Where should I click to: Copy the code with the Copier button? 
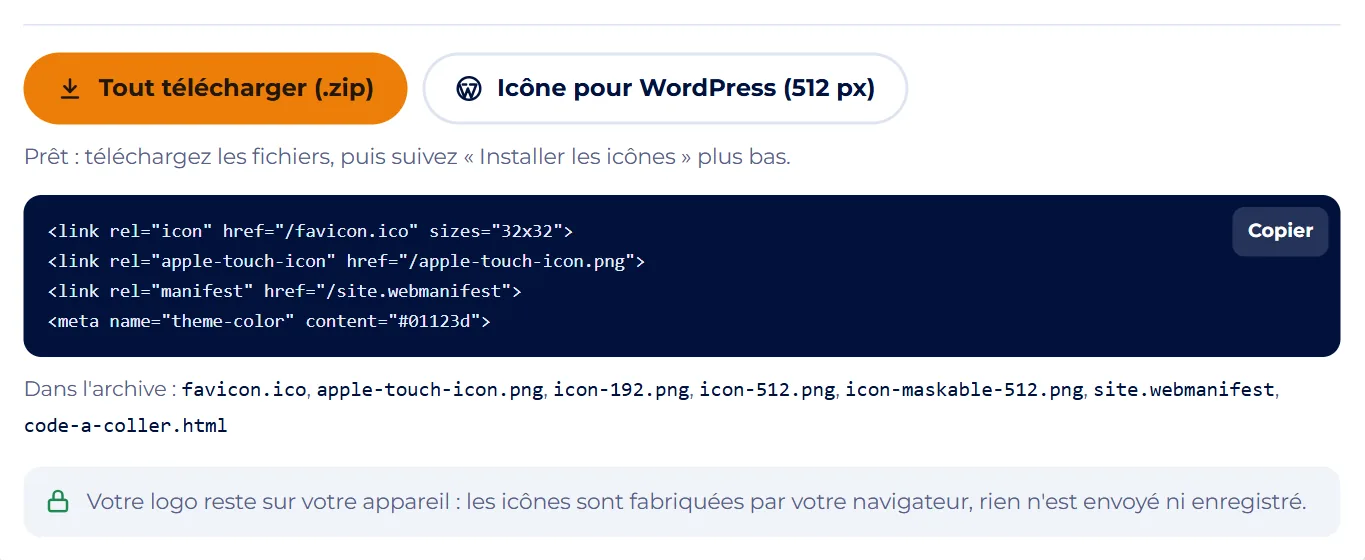pos(1280,231)
